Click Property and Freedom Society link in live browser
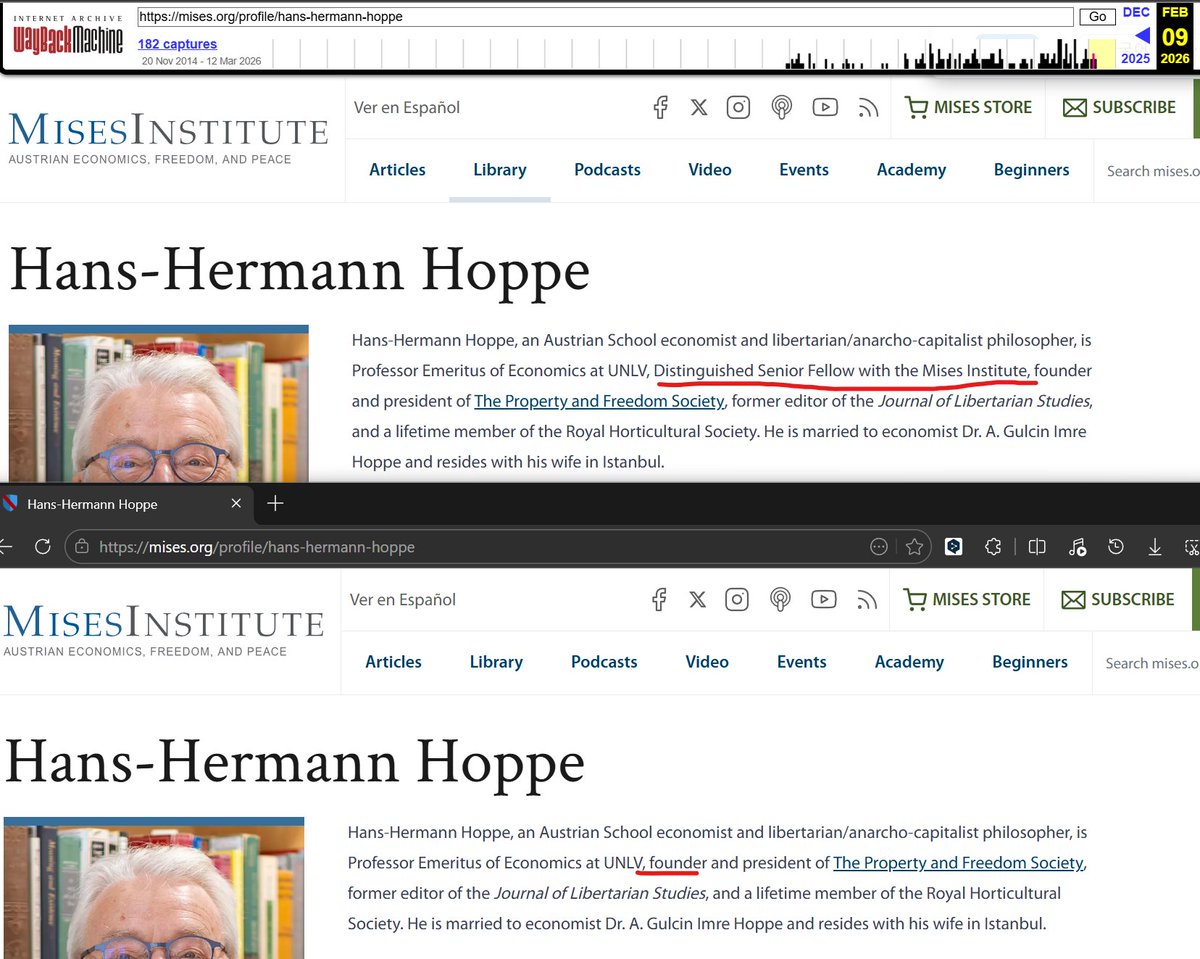1200x959 pixels. [x=959, y=862]
